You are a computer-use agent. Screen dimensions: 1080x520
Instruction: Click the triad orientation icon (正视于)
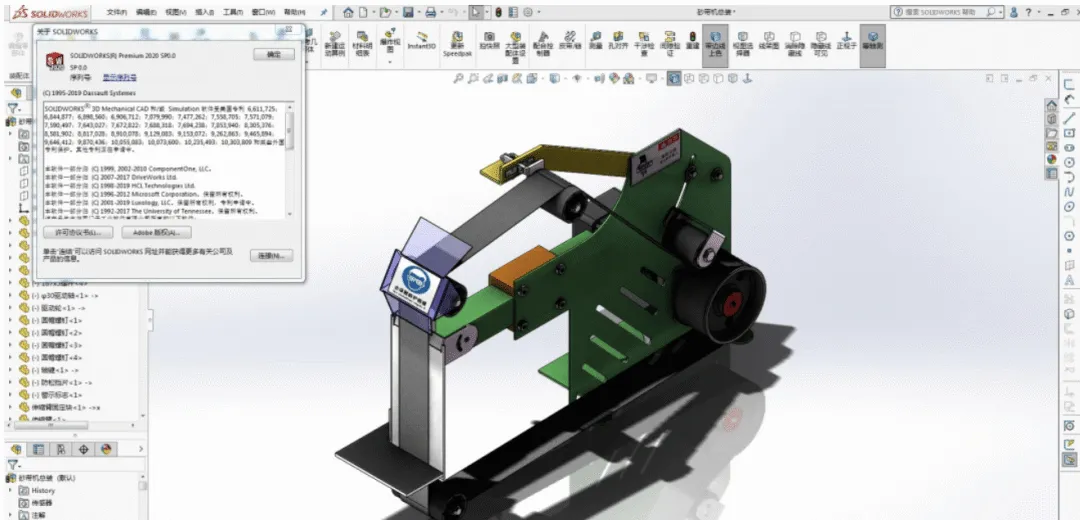(x=847, y=39)
